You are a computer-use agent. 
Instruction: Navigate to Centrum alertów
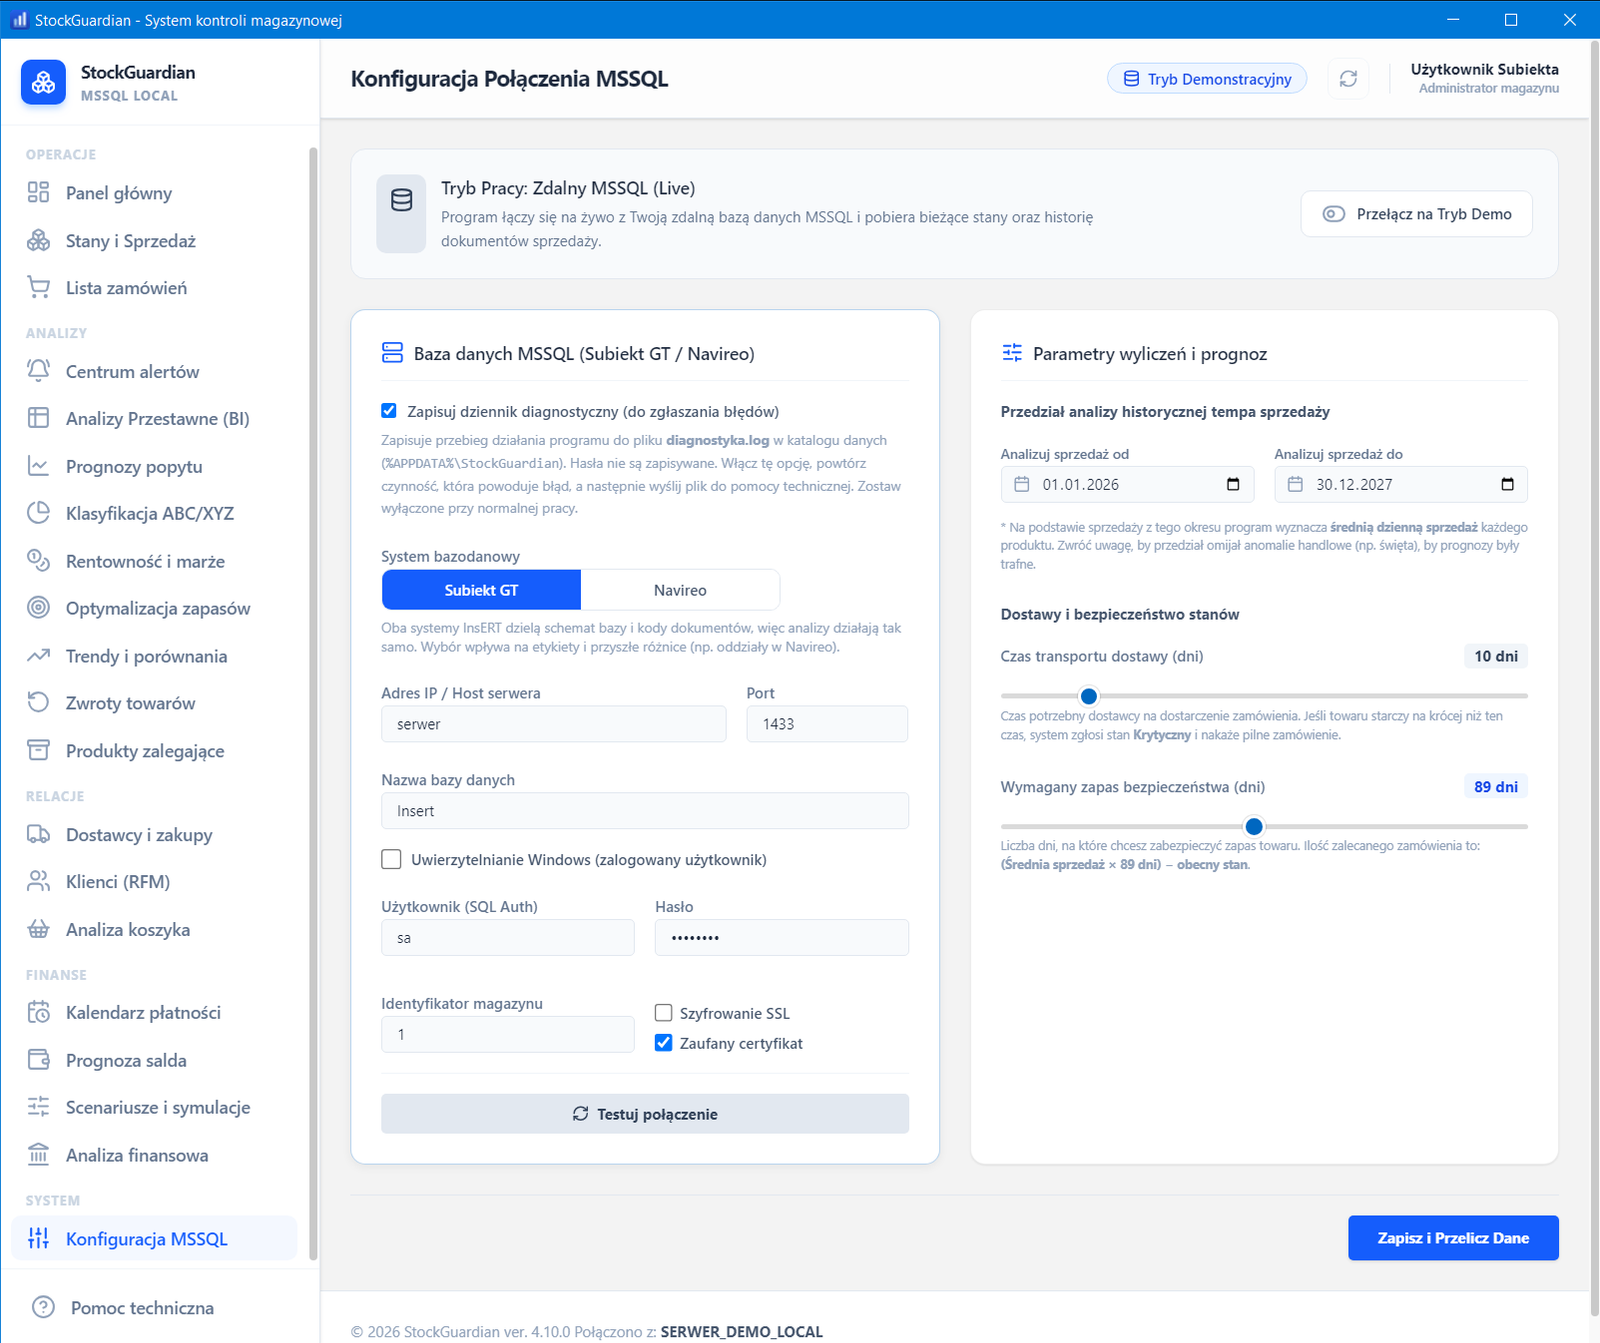click(x=155, y=371)
